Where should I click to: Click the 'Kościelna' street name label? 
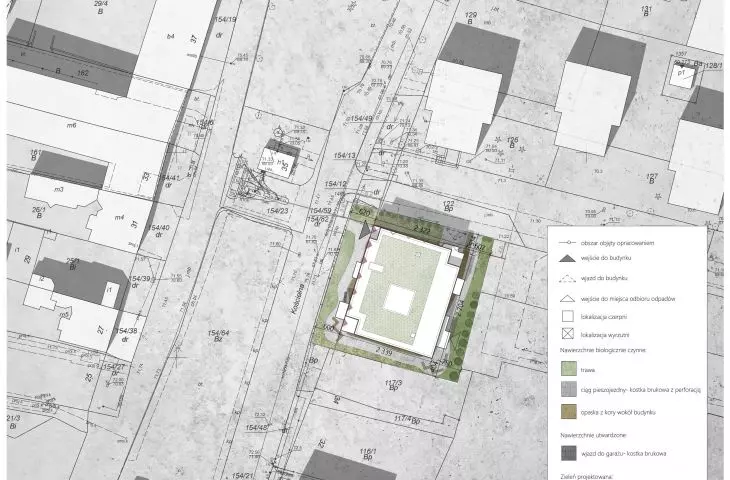point(298,301)
